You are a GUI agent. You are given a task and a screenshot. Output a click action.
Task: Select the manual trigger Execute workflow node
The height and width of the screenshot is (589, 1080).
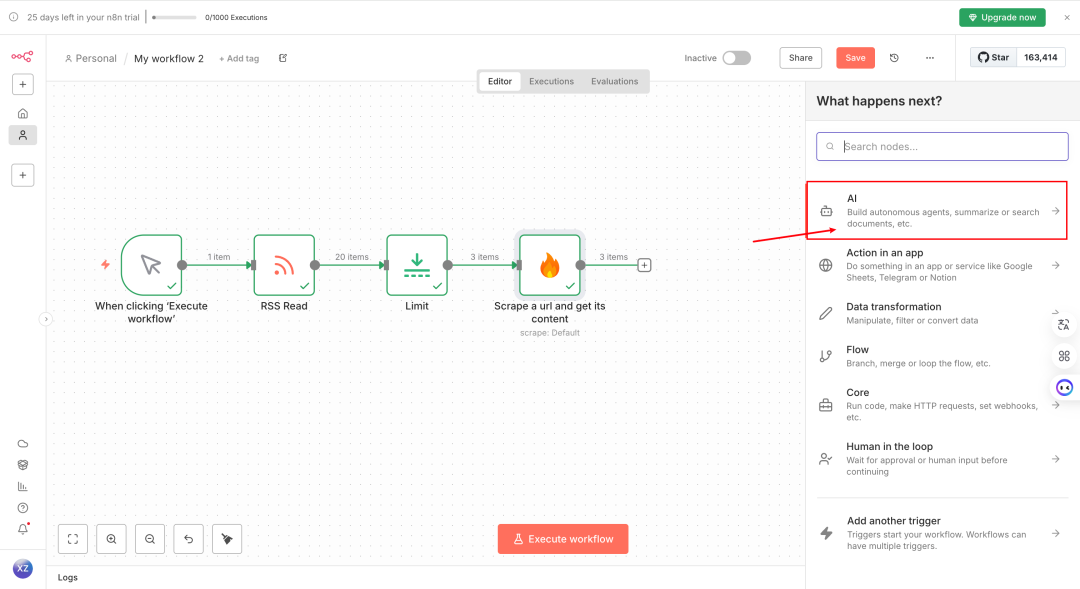click(152, 265)
